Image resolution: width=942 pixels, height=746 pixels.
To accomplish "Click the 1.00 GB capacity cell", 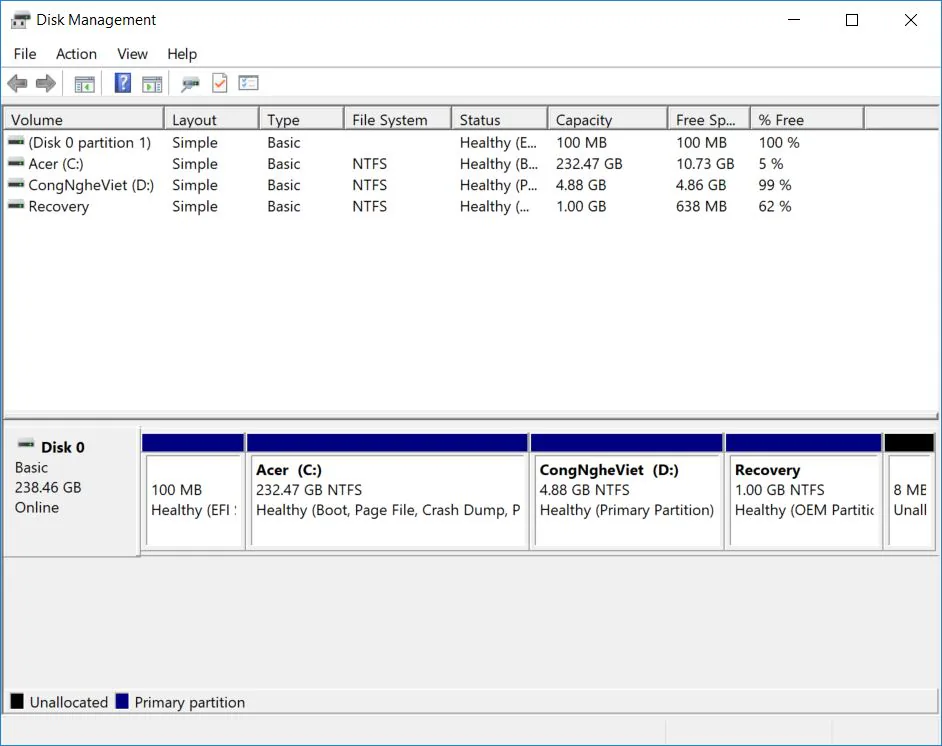I will click(x=581, y=207).
